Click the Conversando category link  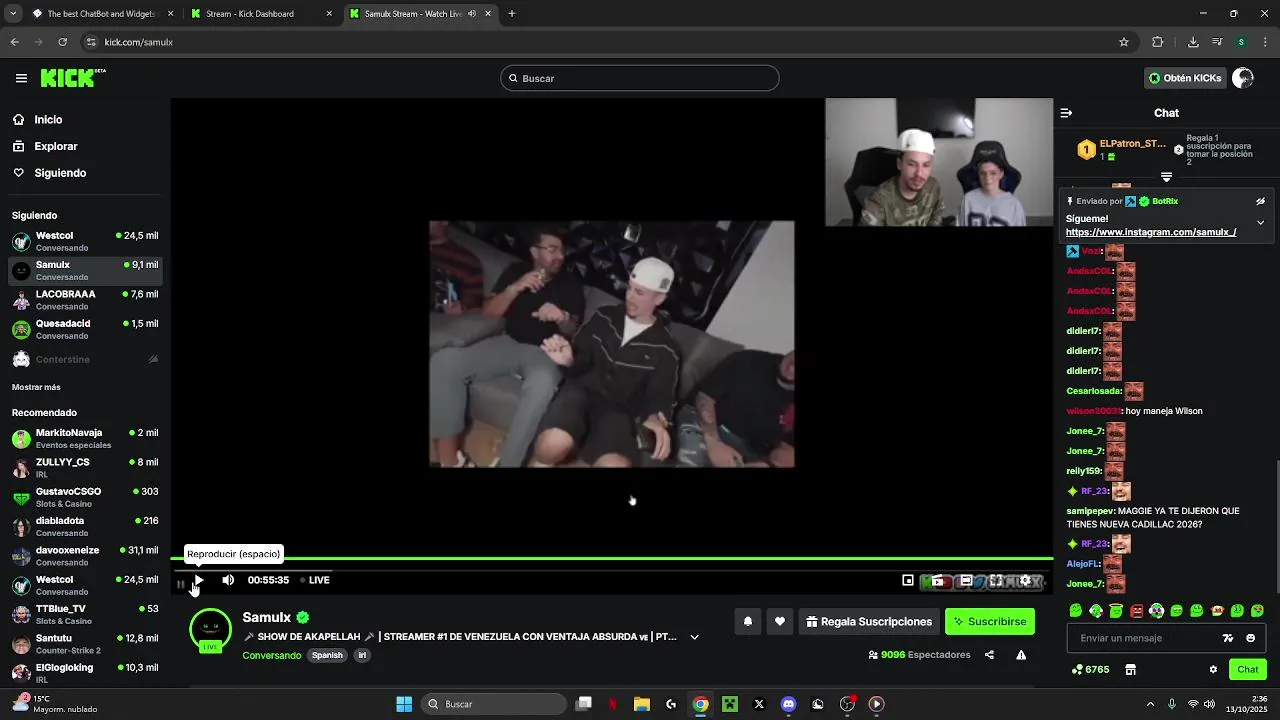[x=272, y=656]
